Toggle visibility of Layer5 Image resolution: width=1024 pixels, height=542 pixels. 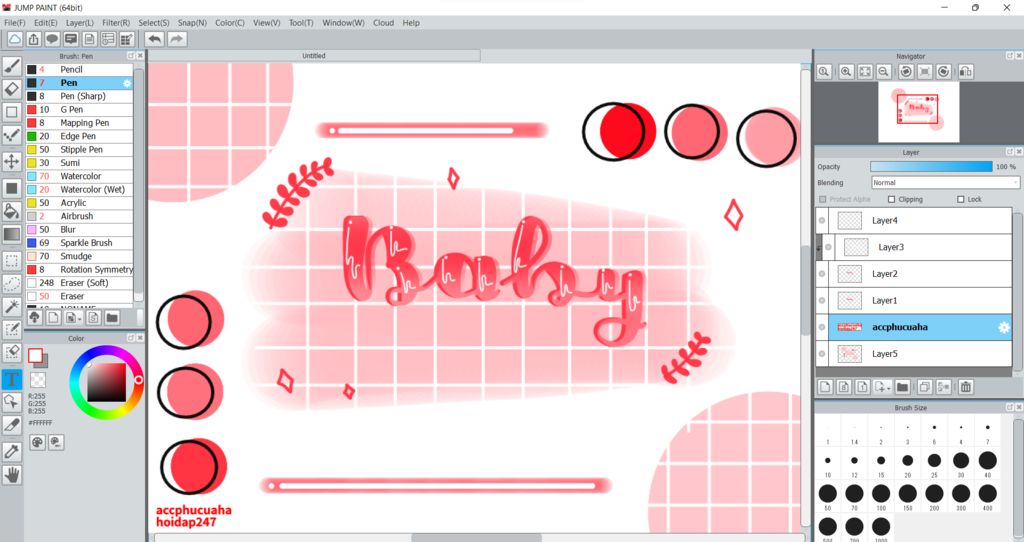(x=822, y=354)
